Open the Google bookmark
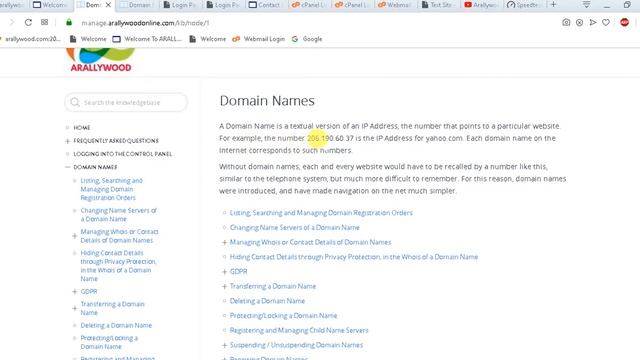 point(307,39)
